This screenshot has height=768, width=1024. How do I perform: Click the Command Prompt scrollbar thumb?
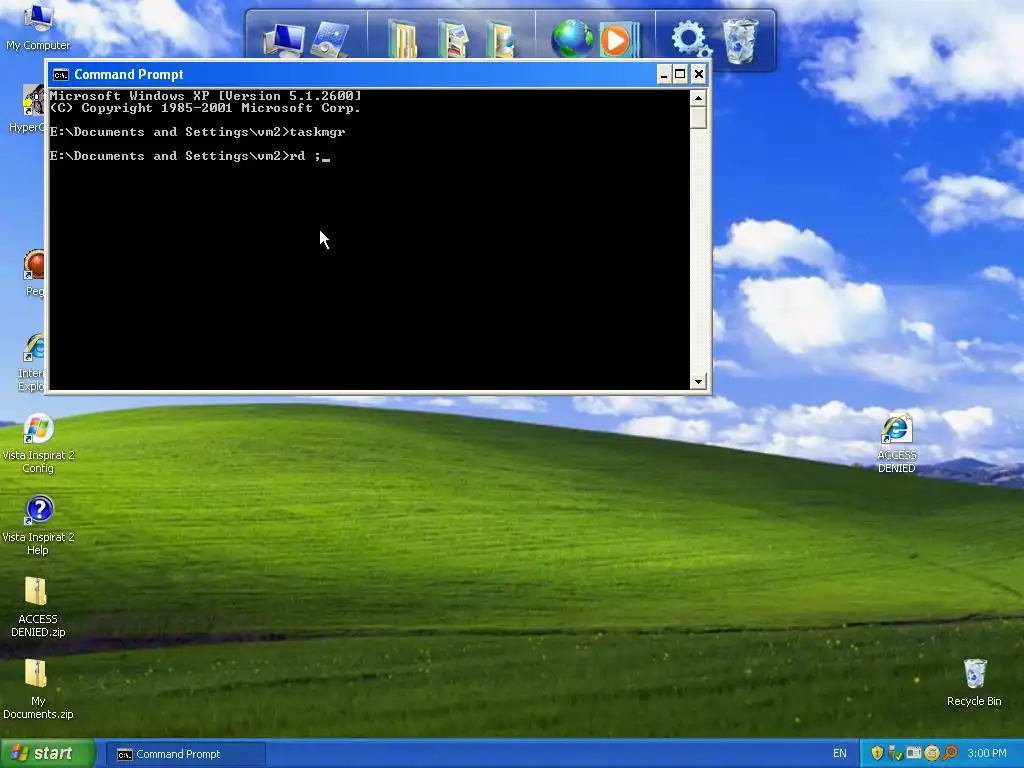[x=698, y=118]
